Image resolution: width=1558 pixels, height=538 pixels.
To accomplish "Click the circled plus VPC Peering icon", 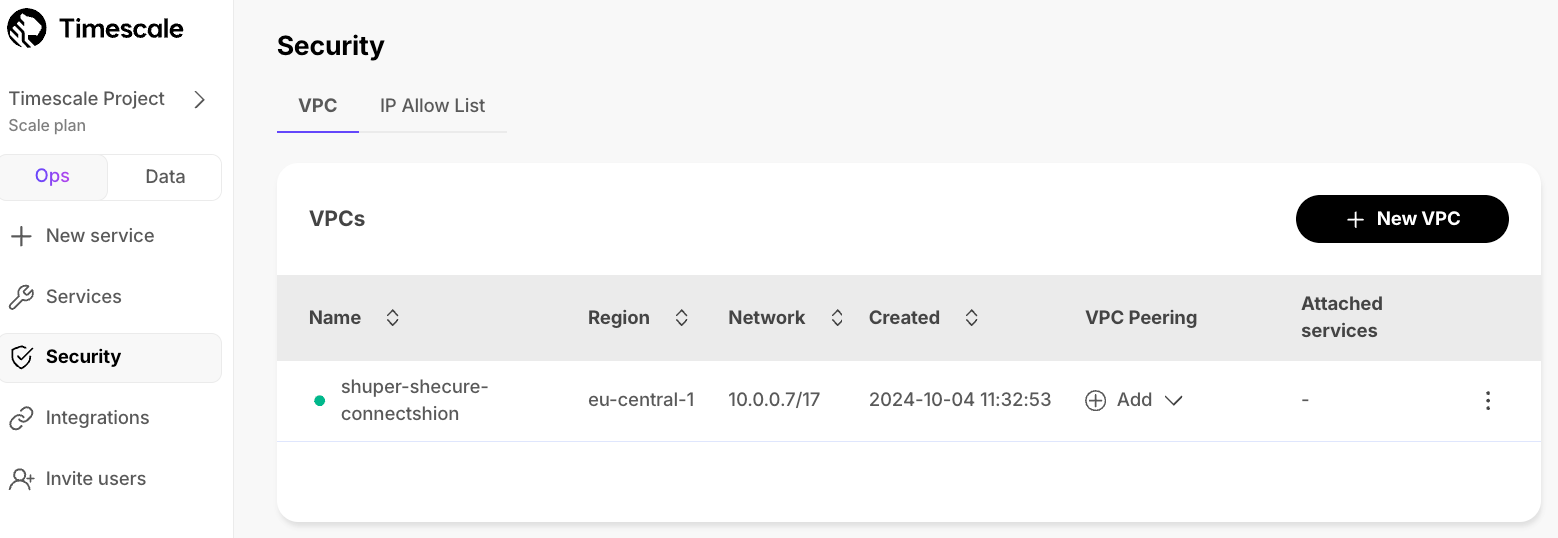I will pyautogui.click(x=1096, y=400).
